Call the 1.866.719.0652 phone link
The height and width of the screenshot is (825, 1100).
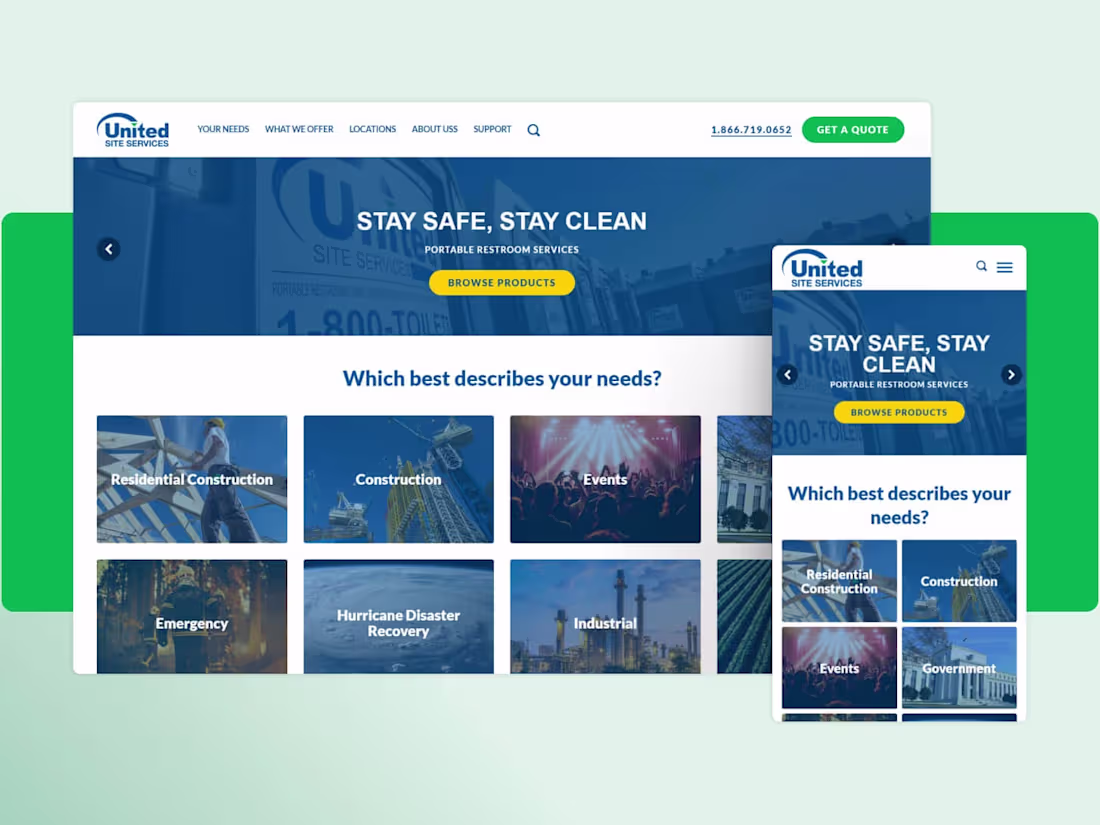[750, 129]
